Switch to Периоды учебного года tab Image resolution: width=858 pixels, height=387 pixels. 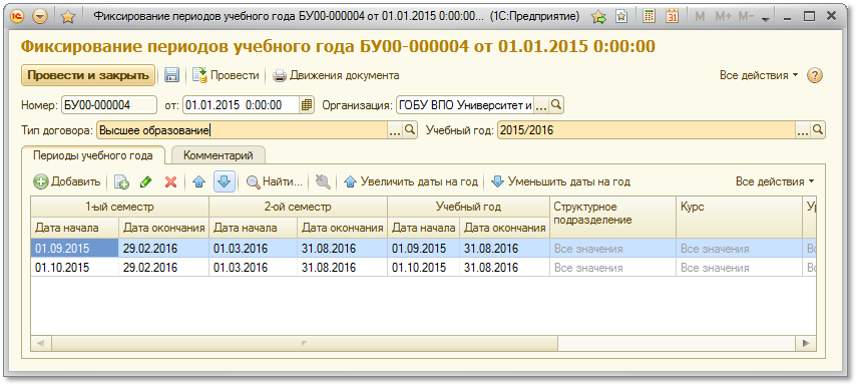pyautogui.click(x=93, y=155)
